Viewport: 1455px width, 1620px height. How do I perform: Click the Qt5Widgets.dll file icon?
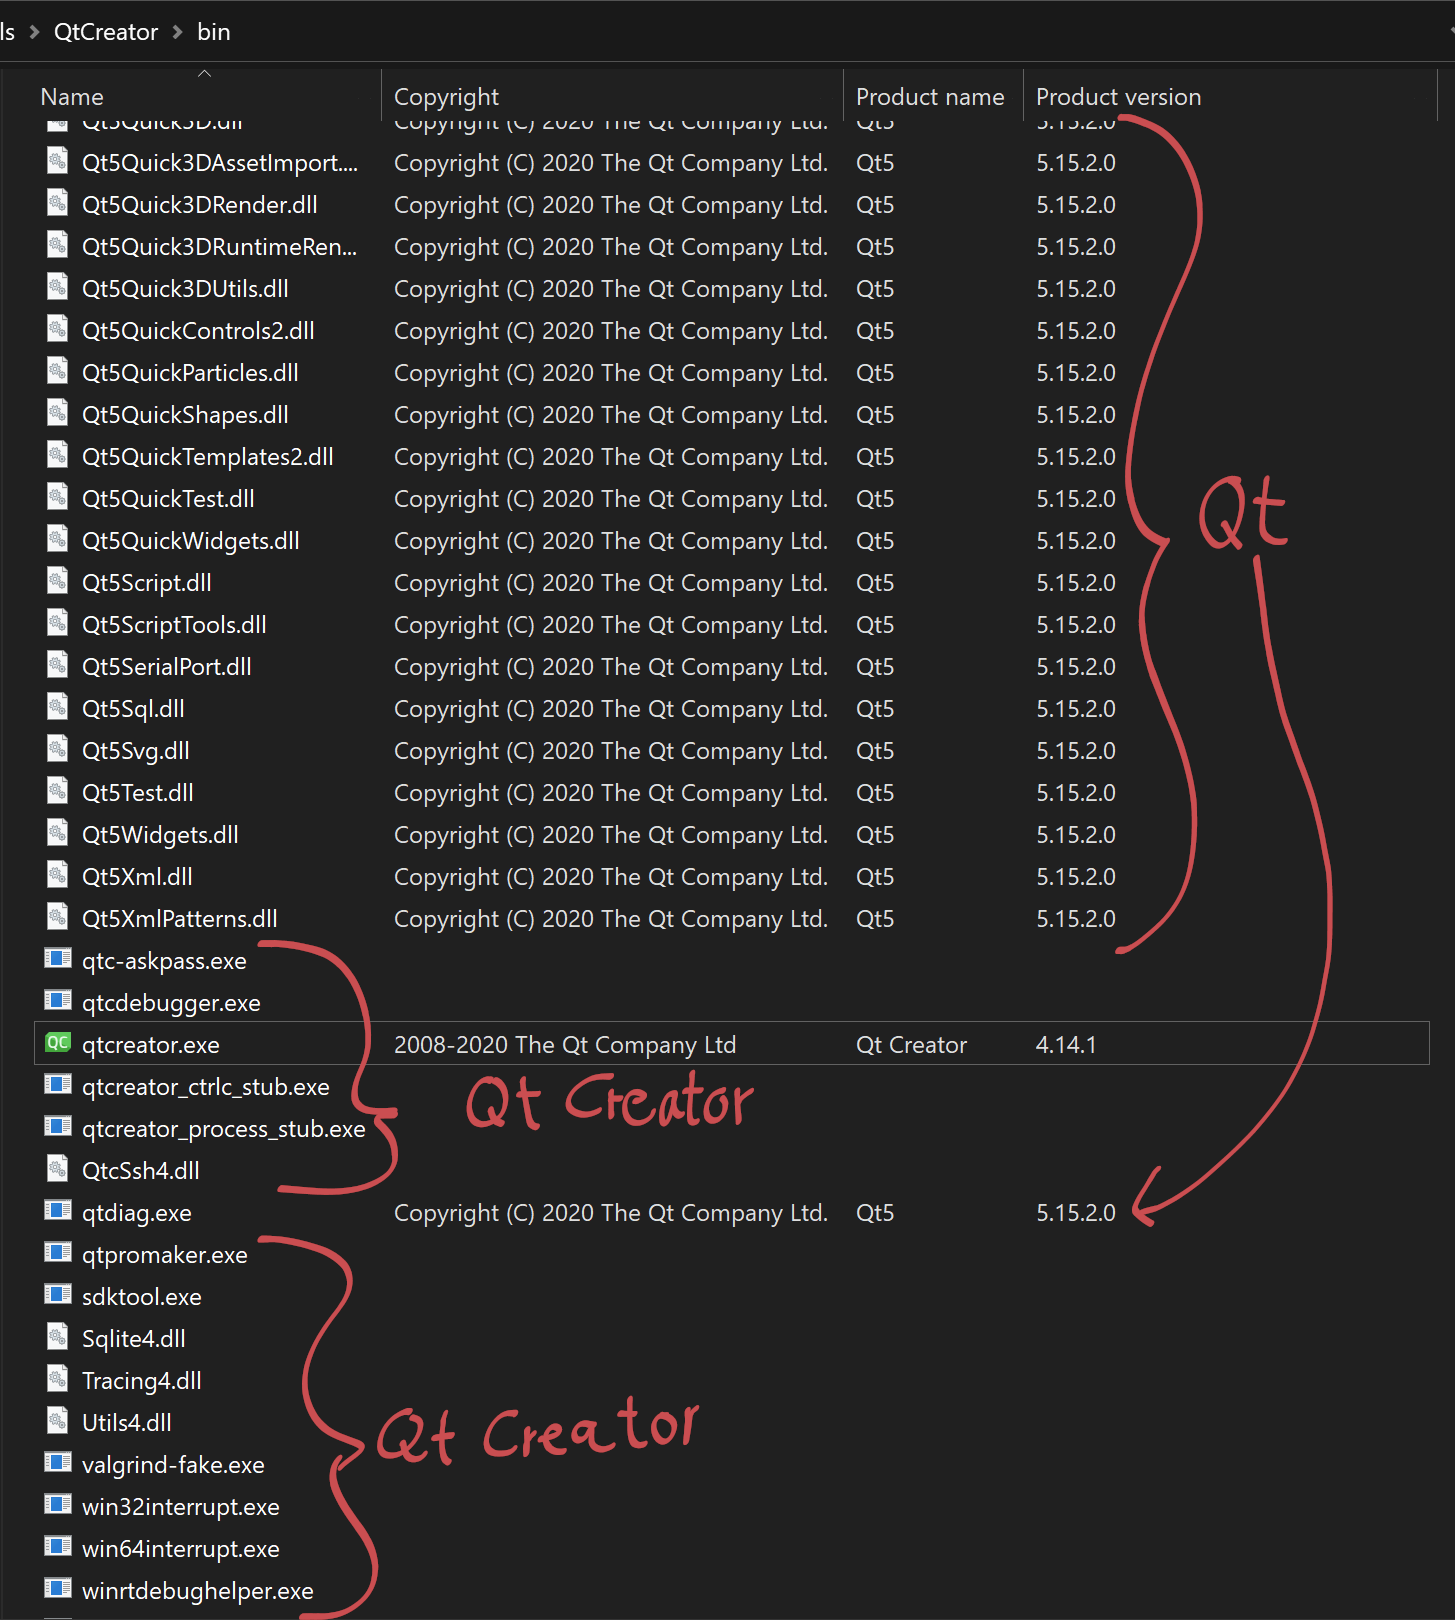[58, 833]
